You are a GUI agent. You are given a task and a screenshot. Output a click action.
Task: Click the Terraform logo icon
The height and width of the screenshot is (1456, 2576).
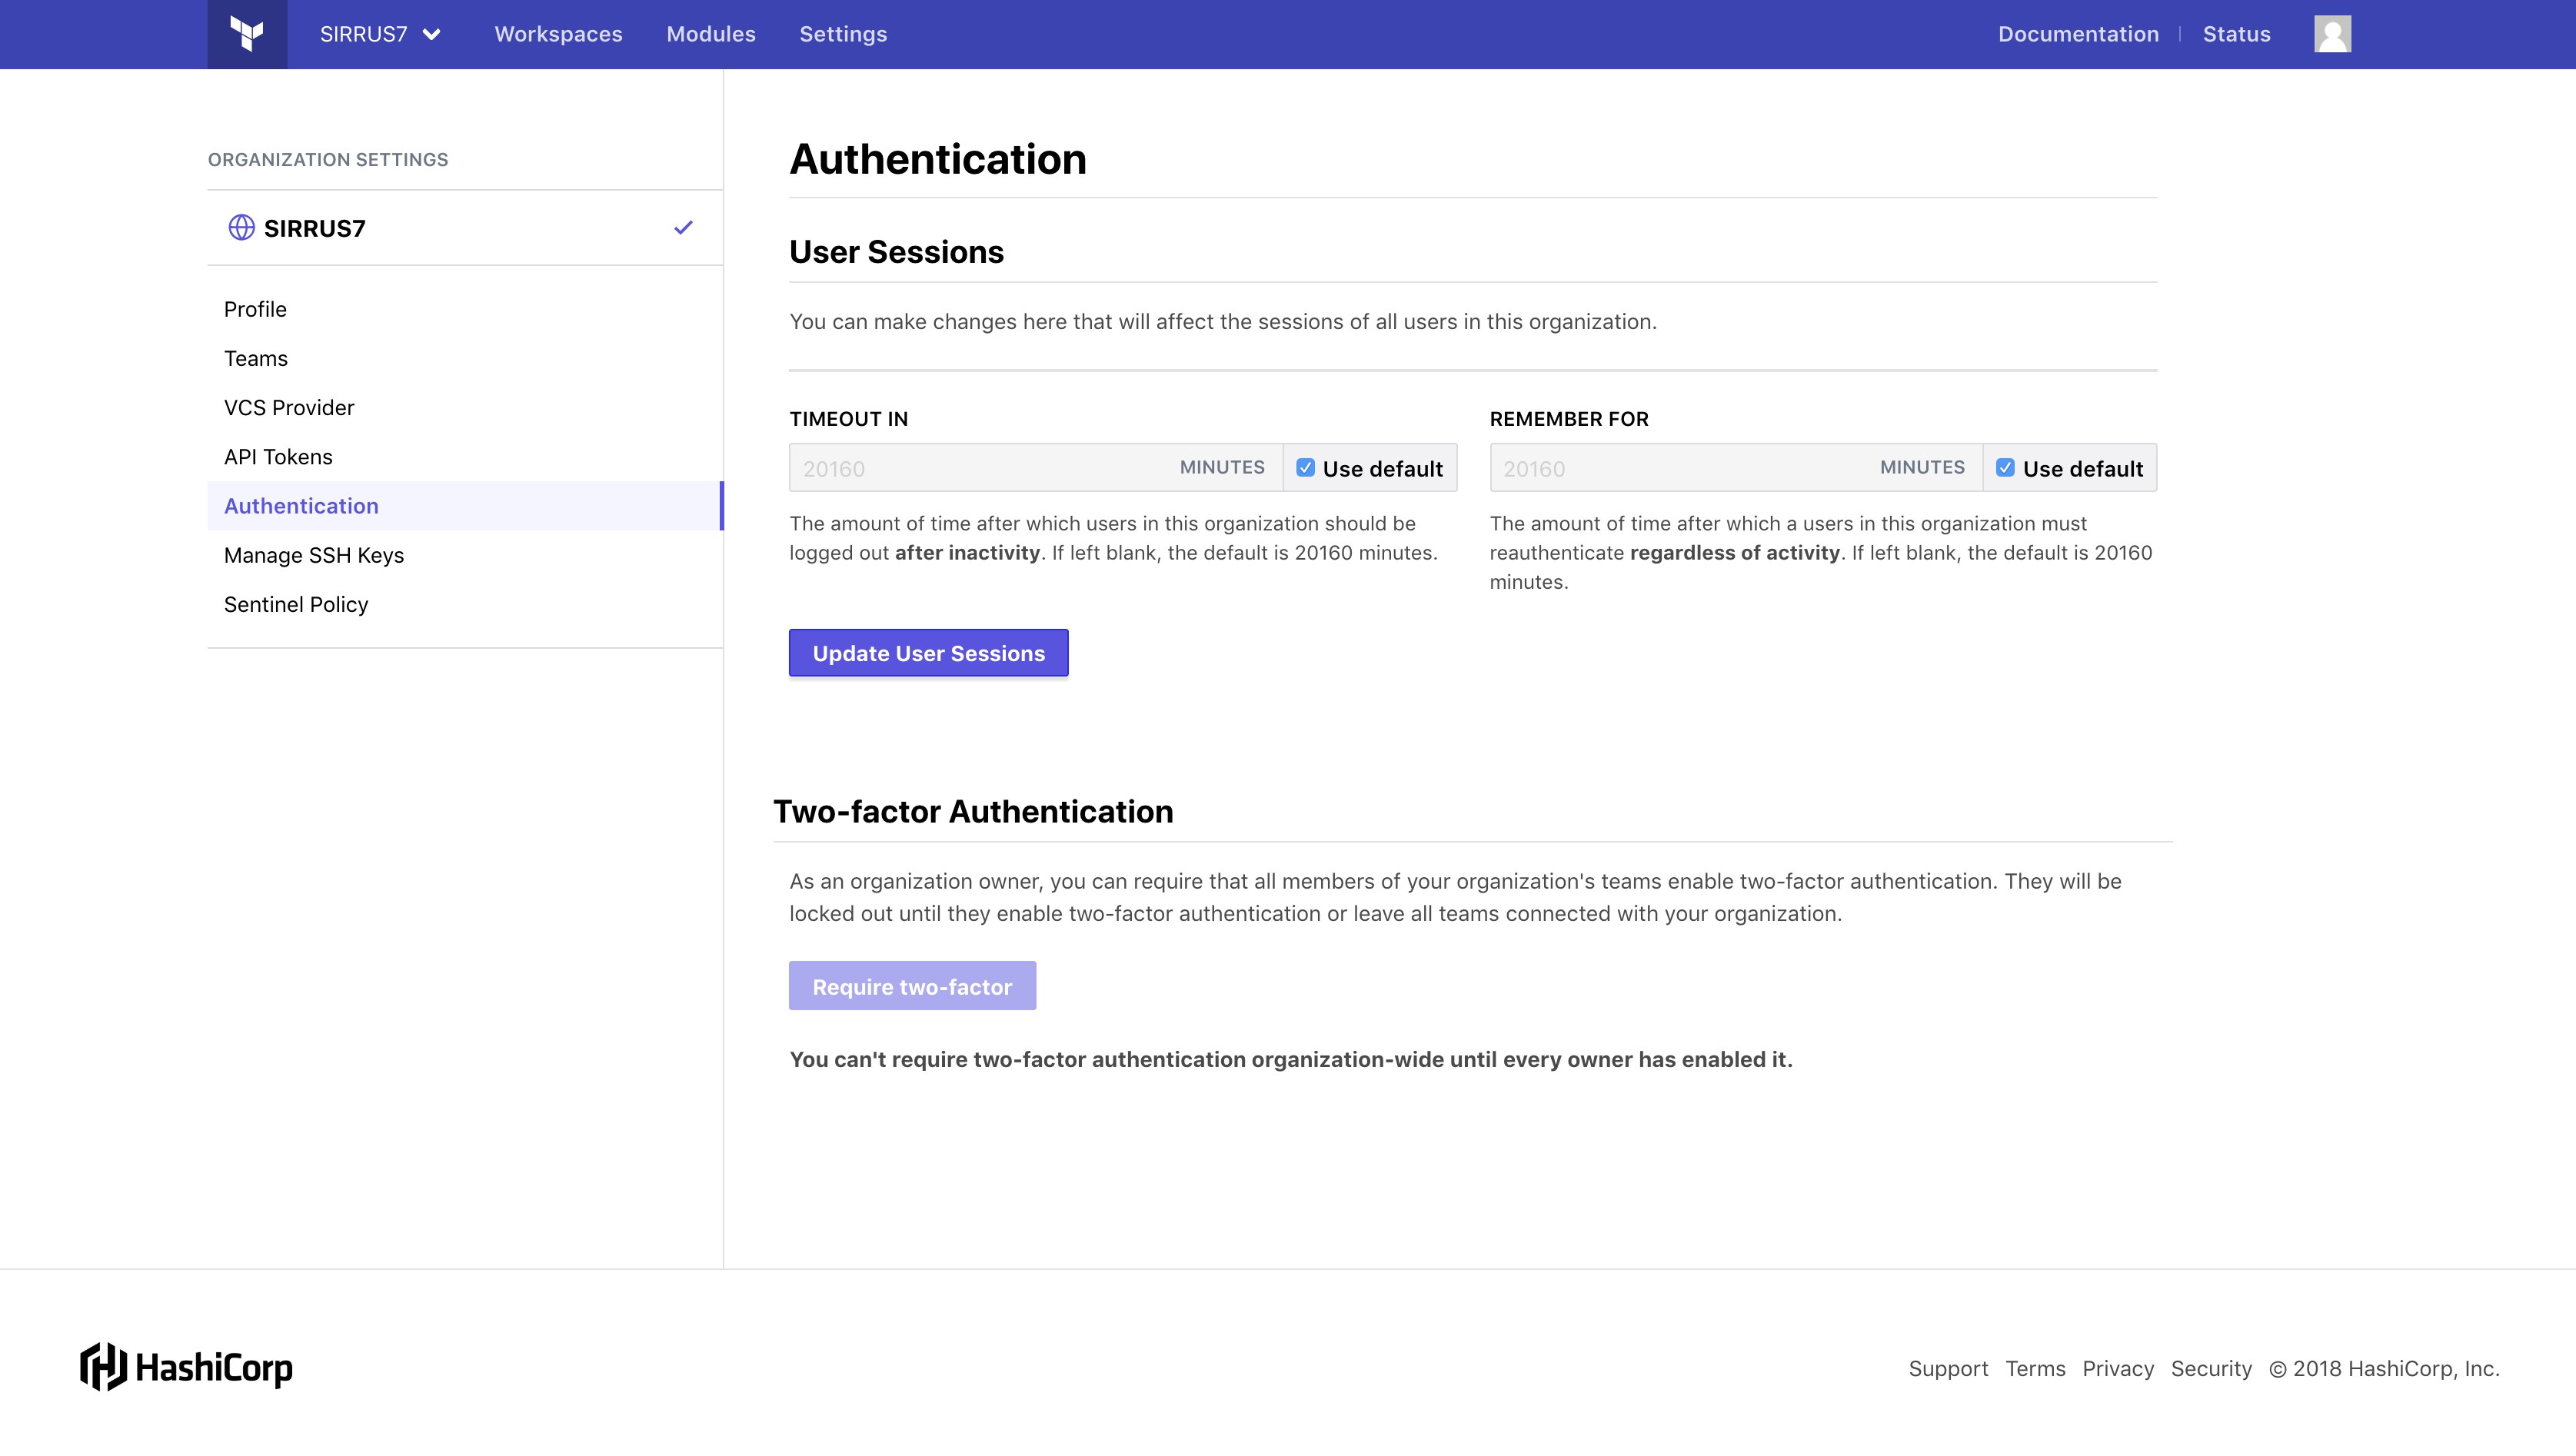(x=247, y=34)
